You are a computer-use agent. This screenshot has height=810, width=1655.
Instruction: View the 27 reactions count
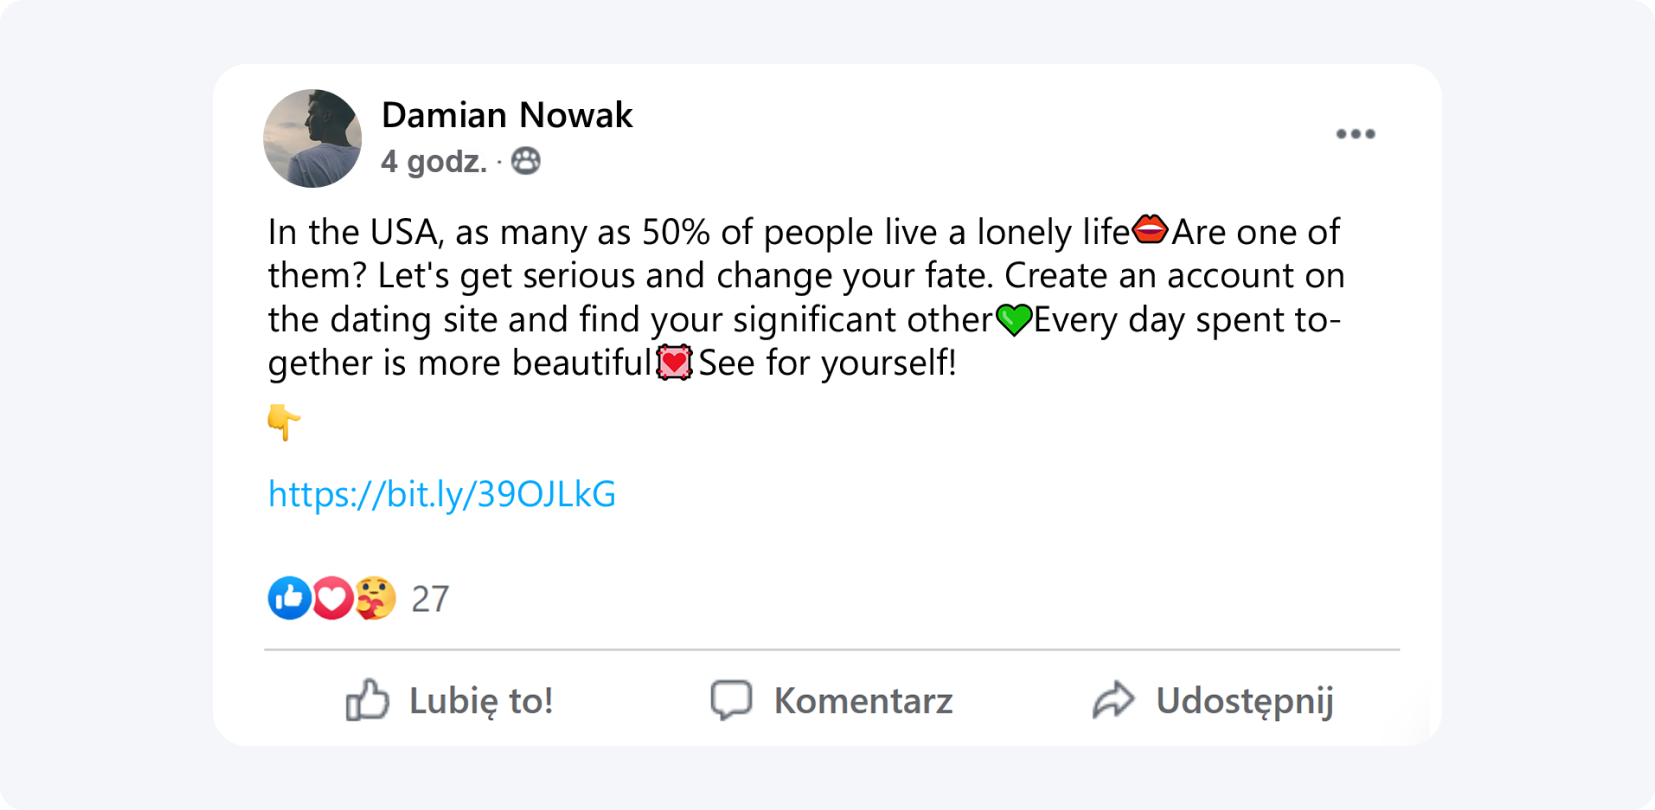coord(430,598)
